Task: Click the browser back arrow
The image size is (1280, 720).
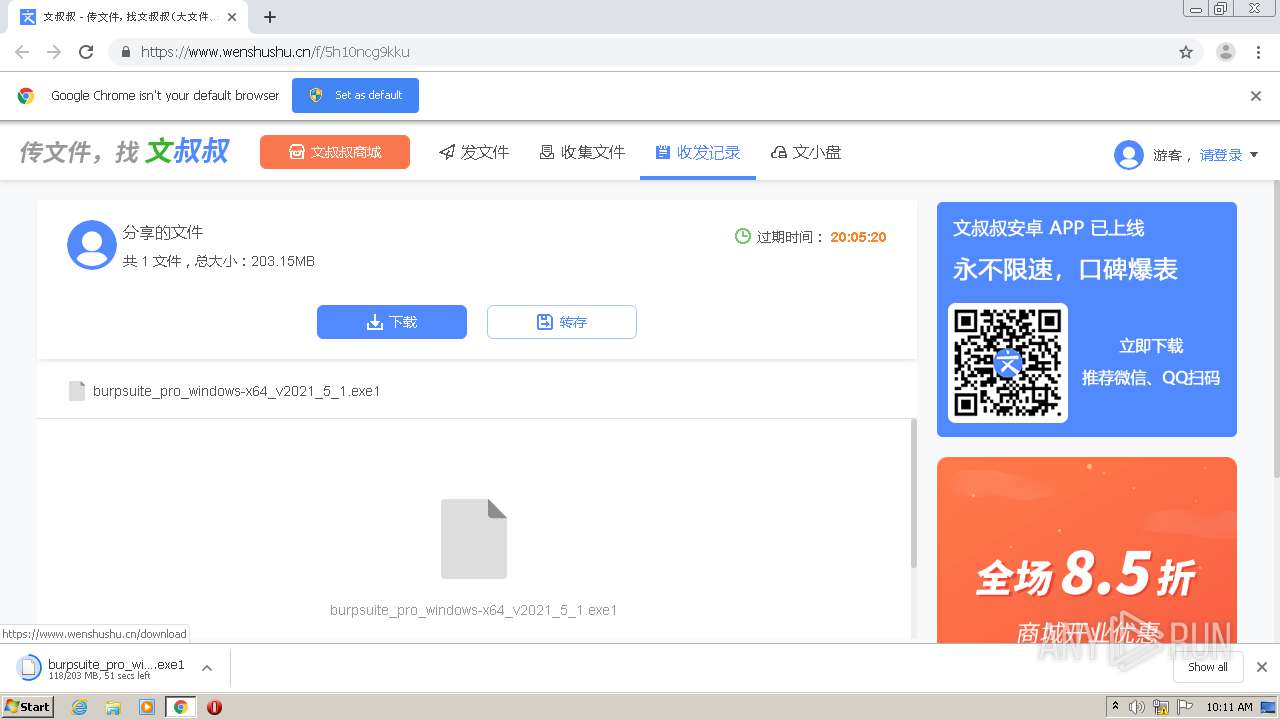Action: (22, 52)
